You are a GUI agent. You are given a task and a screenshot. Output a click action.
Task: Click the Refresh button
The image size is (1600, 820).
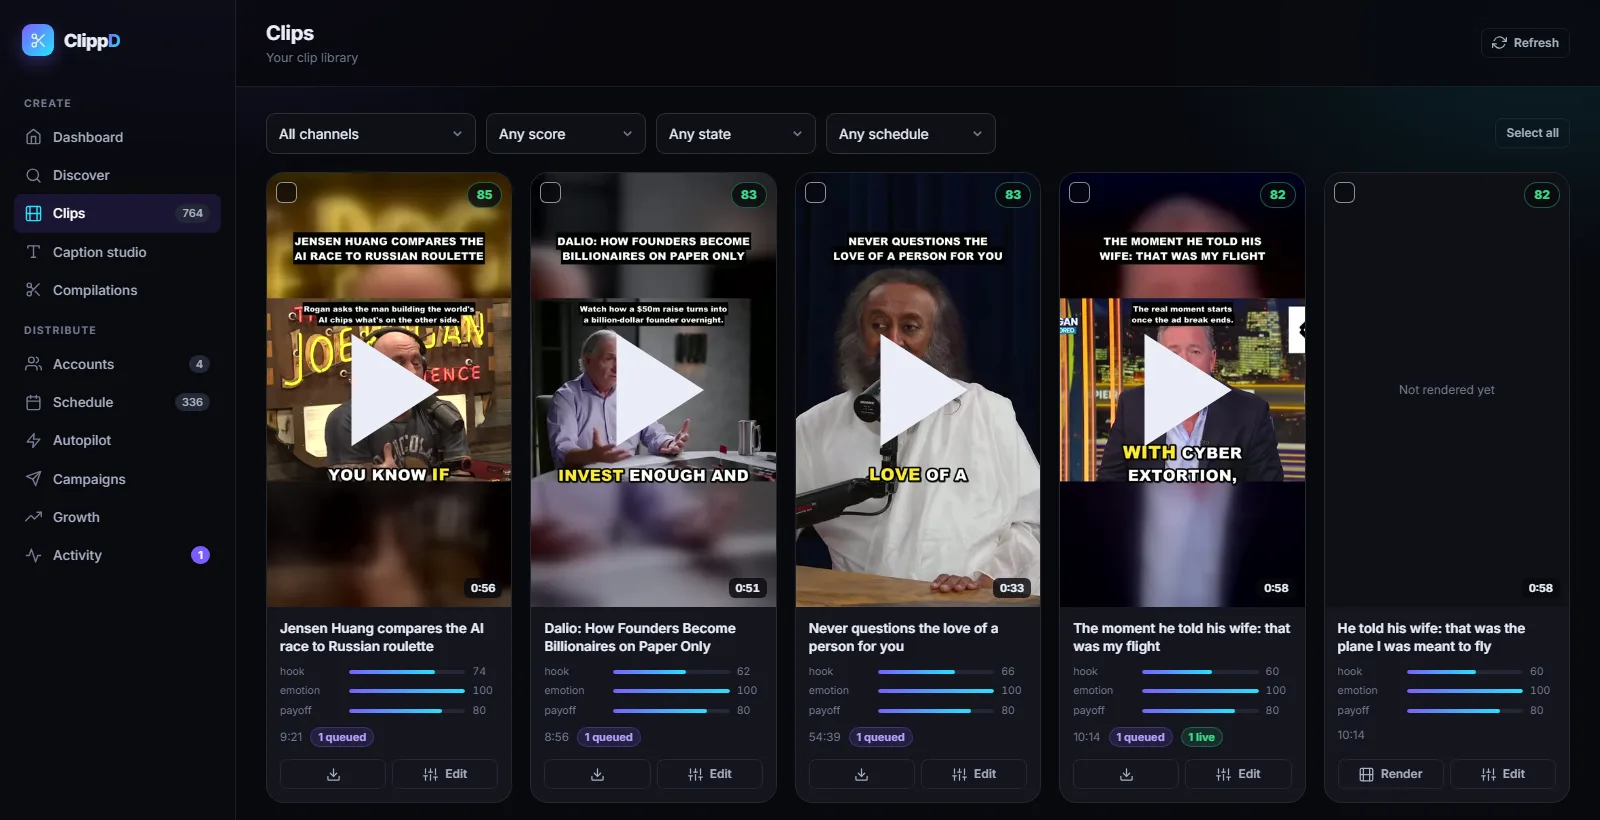[1525, 43]
